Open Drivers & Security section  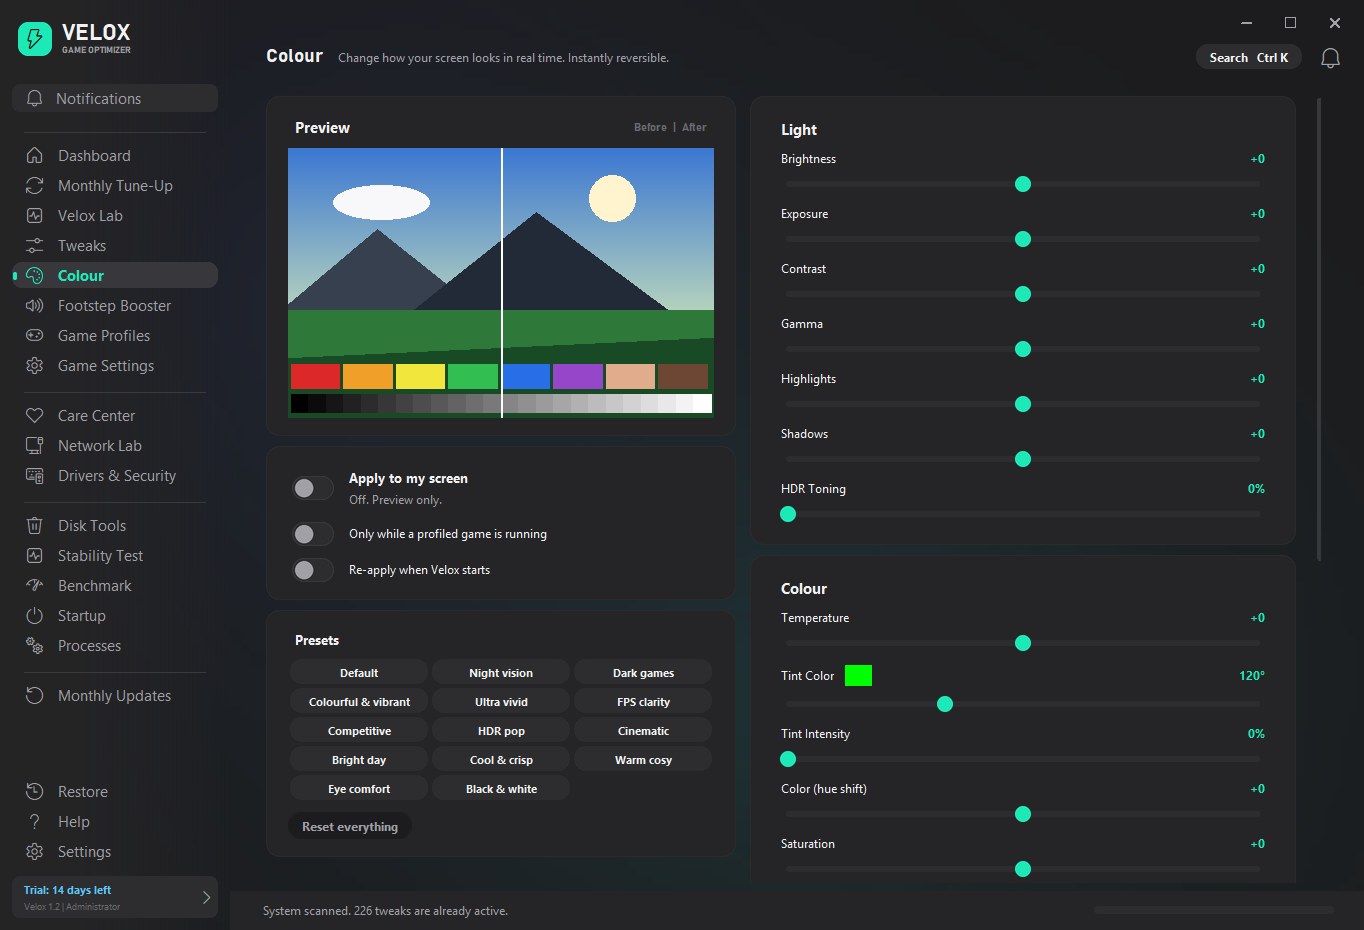tap(116, 476)
